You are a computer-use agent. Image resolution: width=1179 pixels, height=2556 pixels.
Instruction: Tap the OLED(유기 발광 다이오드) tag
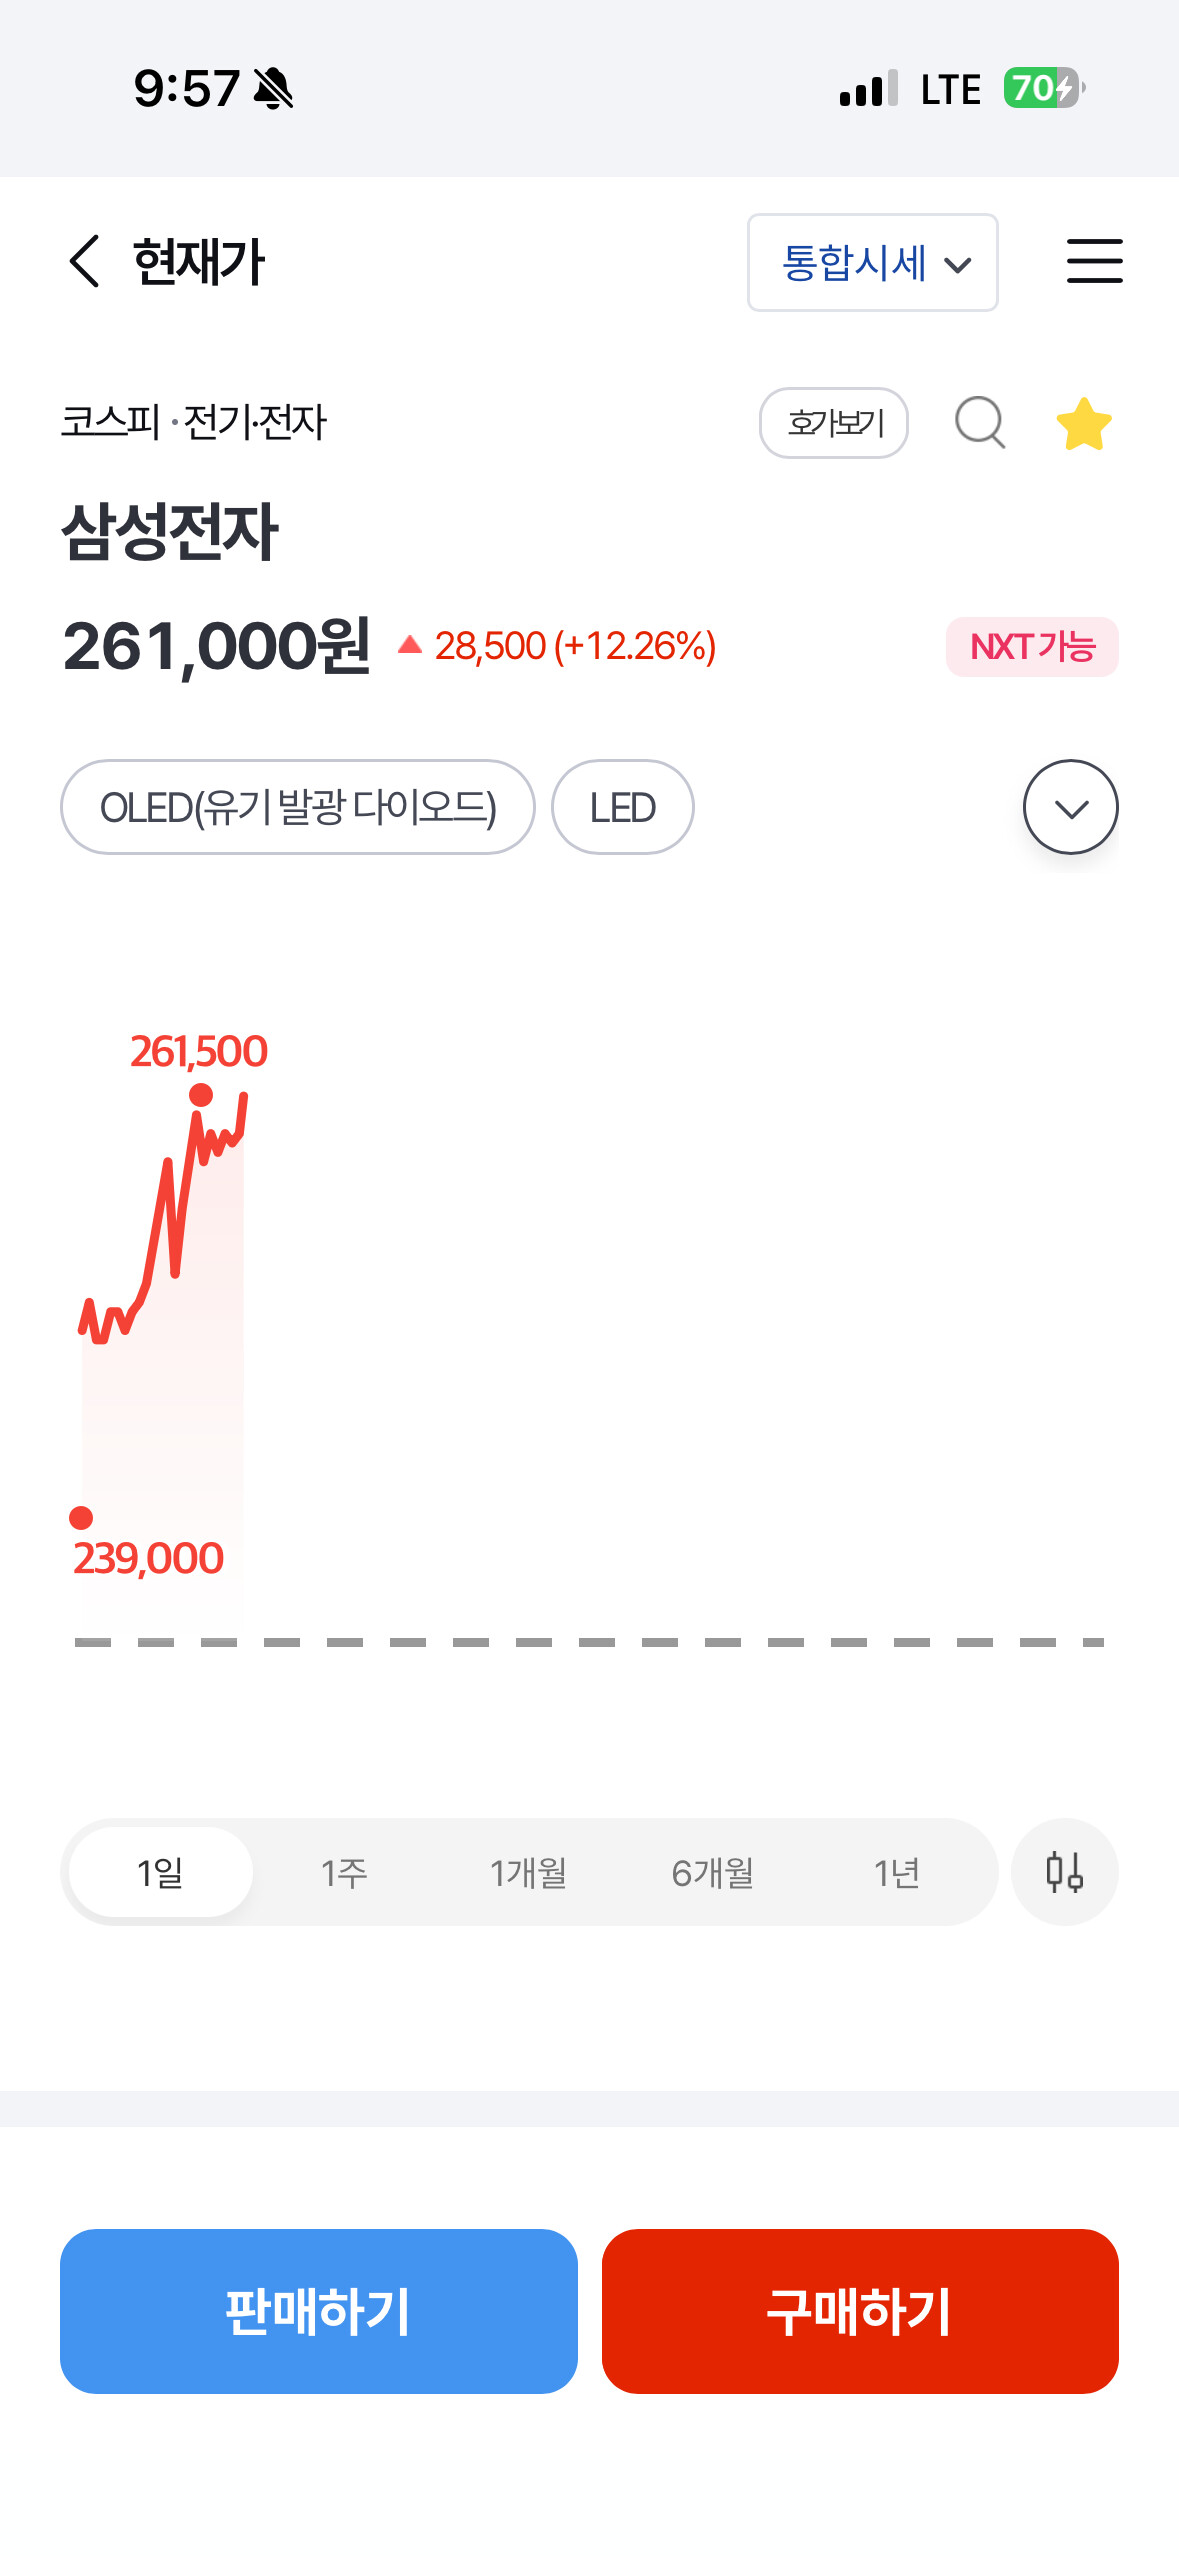click(298, 807)
